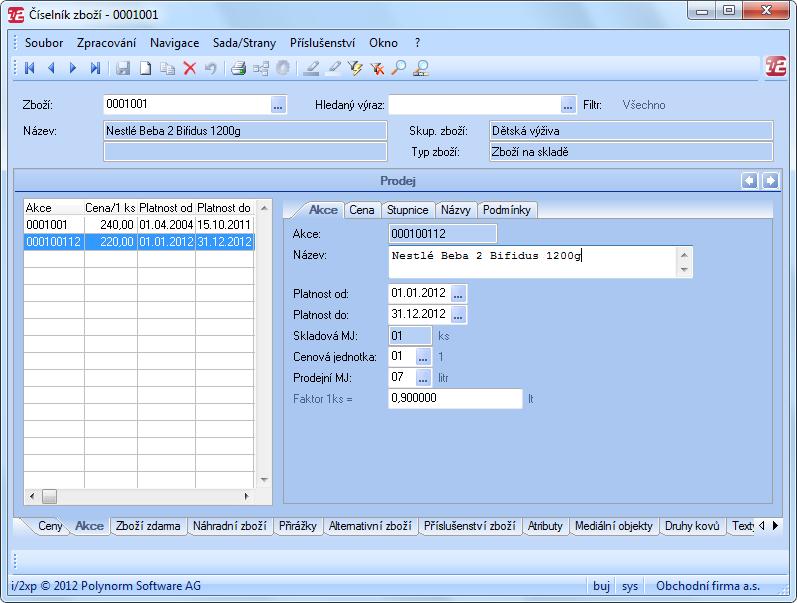Image resolution: width=797 pixels, height=603 pixels.
Task: Open the Alternativní zboží tab
Action: coord(370,526)
